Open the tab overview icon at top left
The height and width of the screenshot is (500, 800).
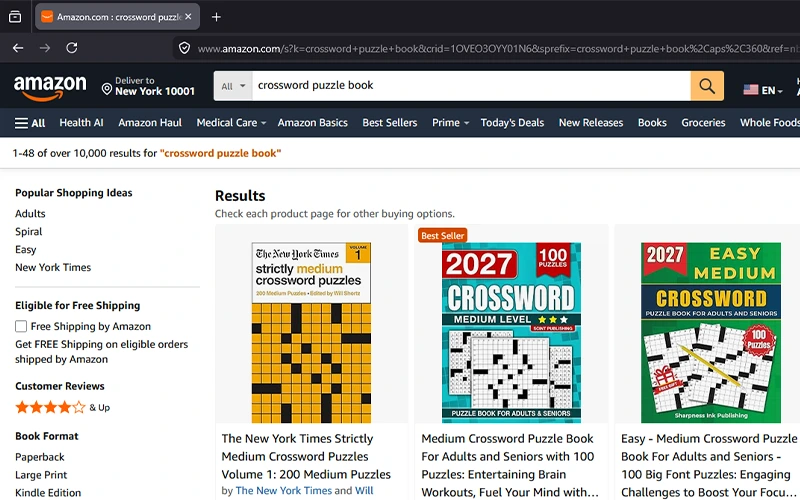click(15, 17)
